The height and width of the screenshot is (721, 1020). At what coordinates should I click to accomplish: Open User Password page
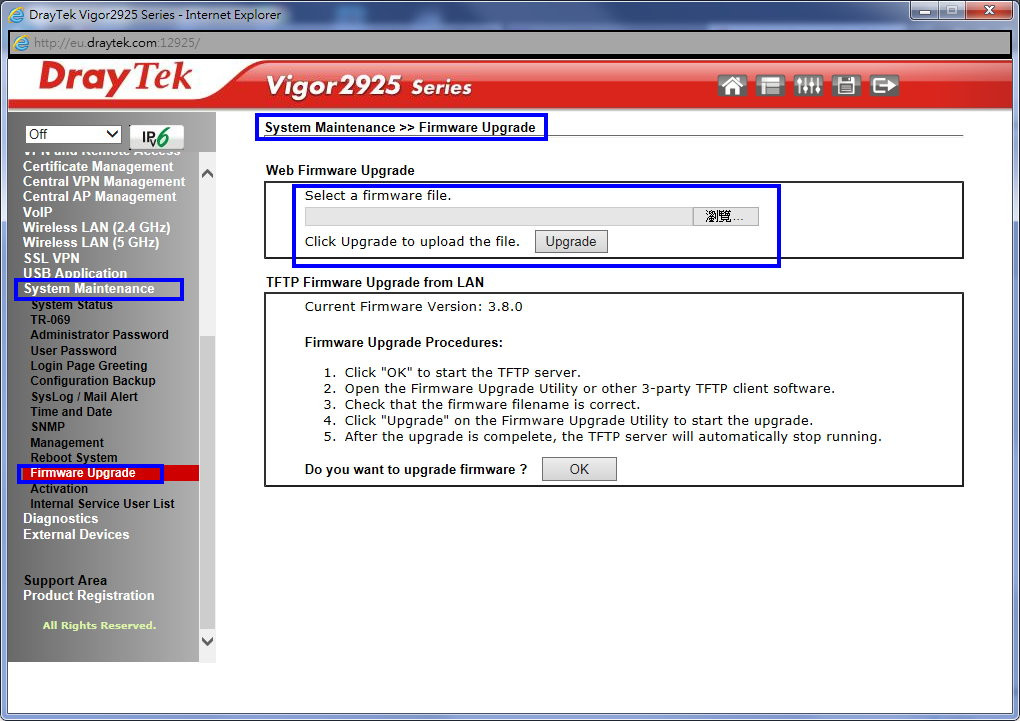(74, 350)
